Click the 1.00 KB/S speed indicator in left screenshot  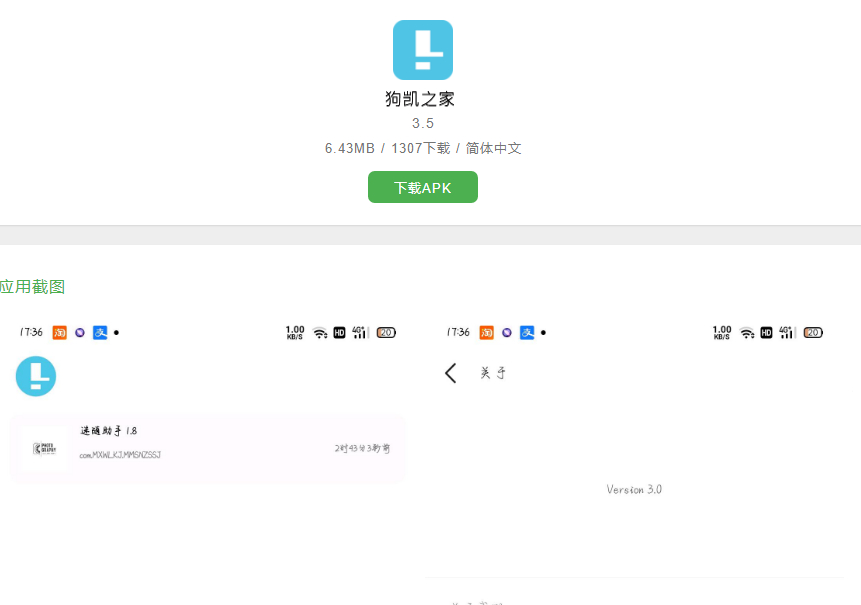pos(295,333)
